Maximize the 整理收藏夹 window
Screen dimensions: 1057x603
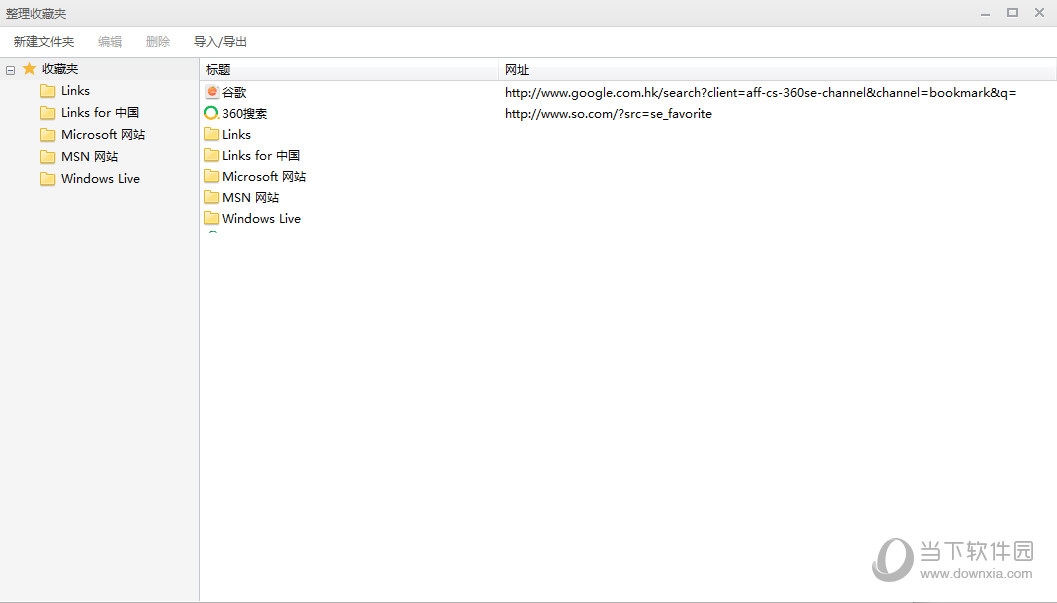[1012, 12]
